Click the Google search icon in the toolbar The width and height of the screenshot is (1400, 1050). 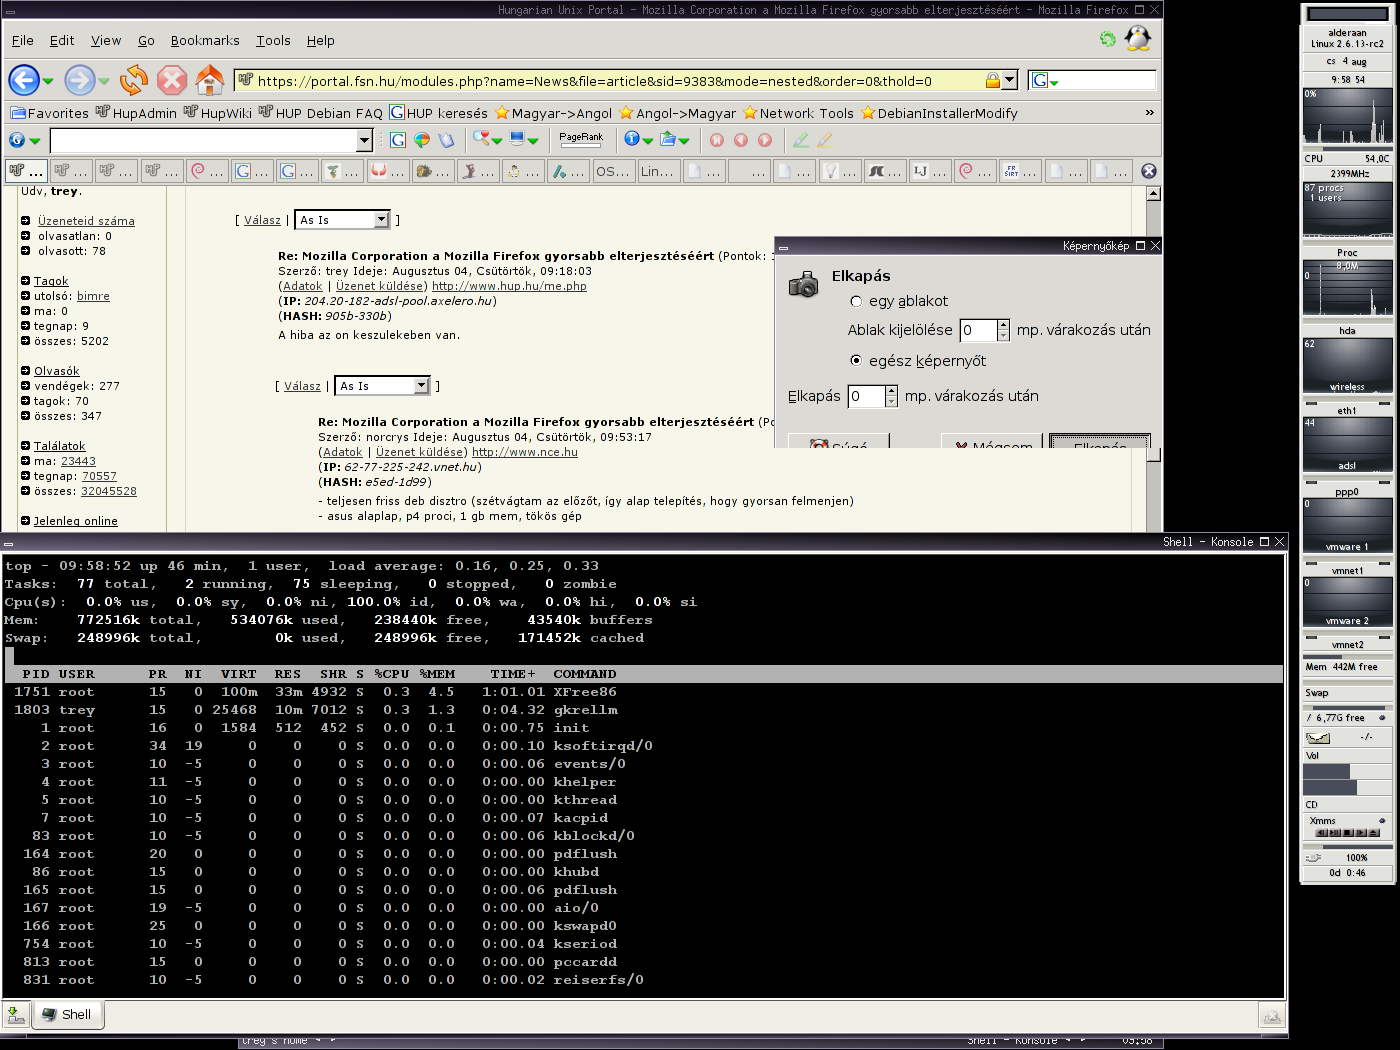pyautogui.click(x=398, y=140)
